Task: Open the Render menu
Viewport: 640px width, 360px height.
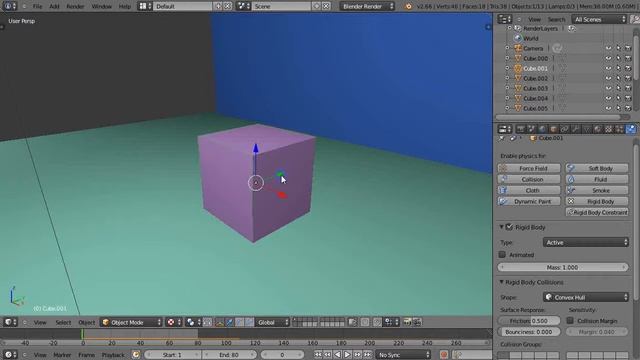Action: 75,6
